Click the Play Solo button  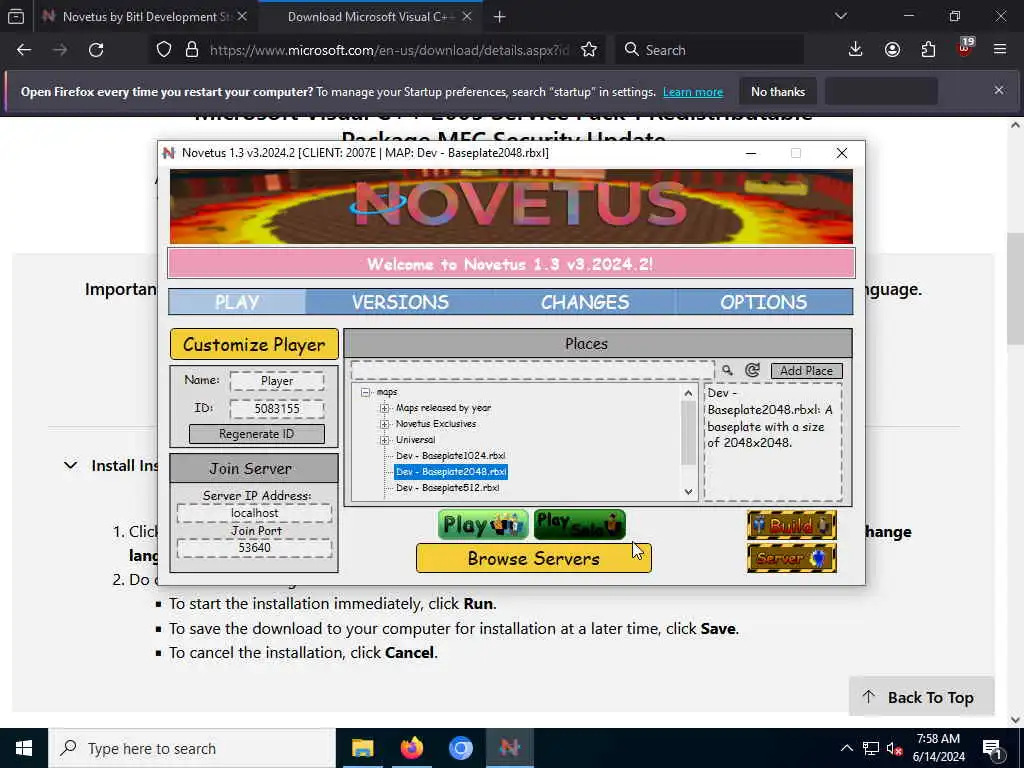[x=579, y=525]
